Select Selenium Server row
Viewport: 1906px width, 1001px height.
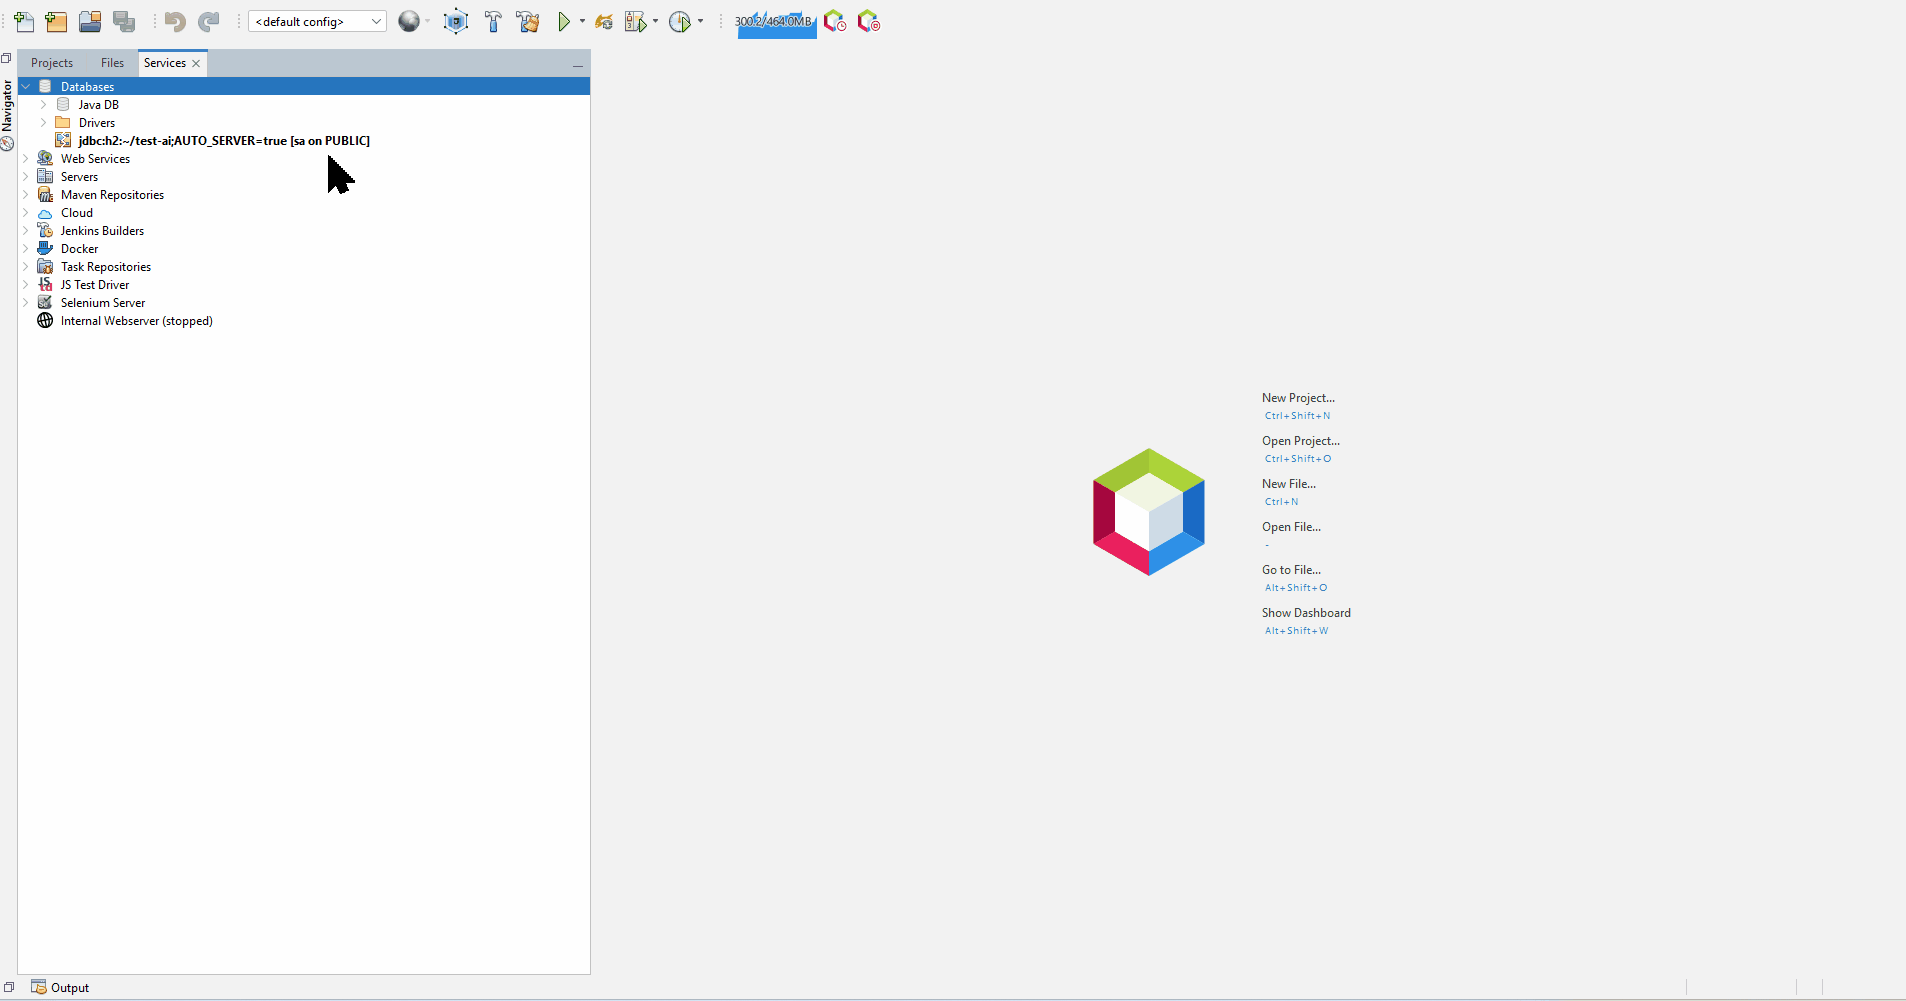click(103, 303)
